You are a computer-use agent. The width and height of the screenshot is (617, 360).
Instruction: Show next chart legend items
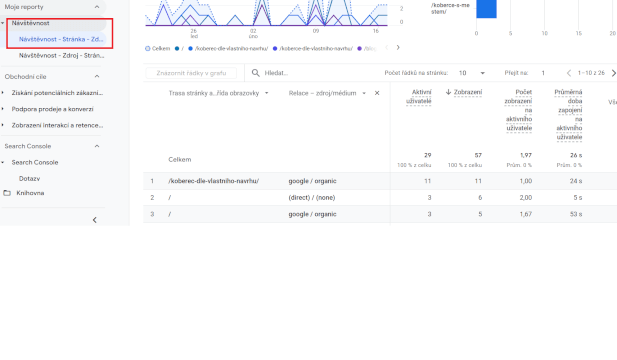pyautogui.click(x=398, y=48)
